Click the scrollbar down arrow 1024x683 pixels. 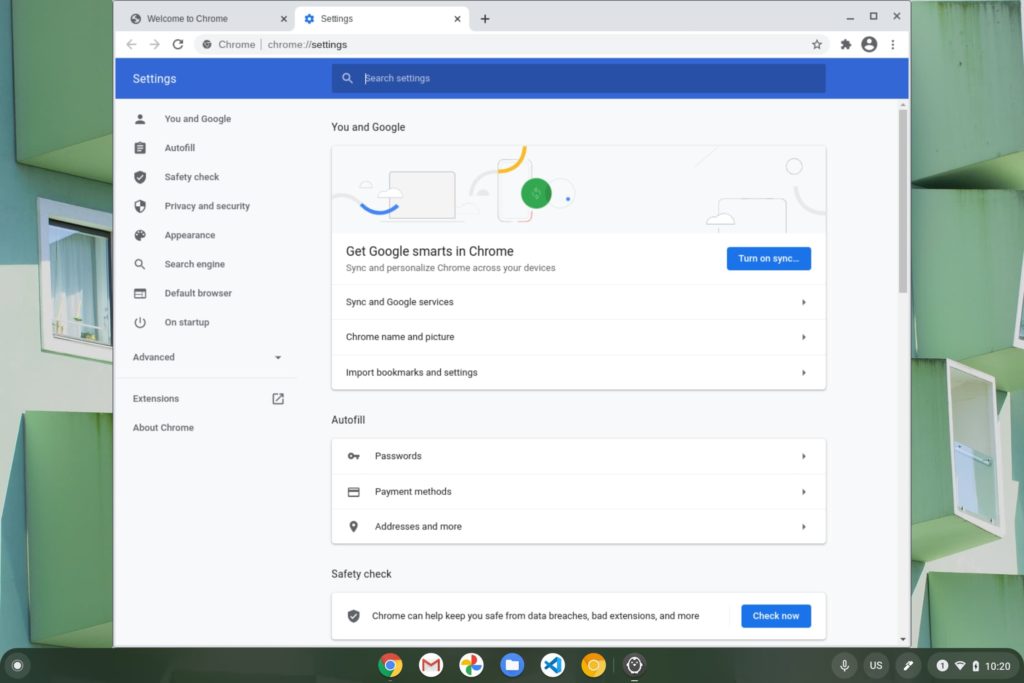[903, 640]
